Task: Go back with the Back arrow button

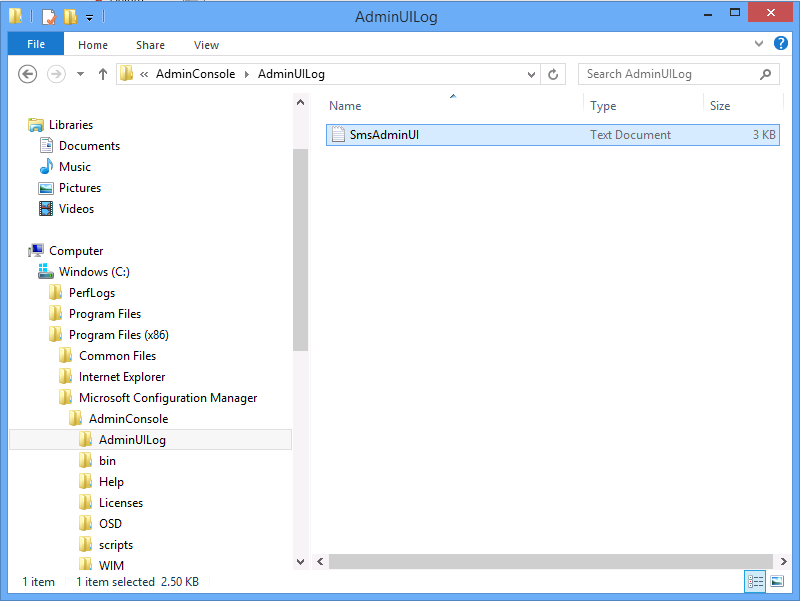Action: pyautogui.click(x=28, y=74)
